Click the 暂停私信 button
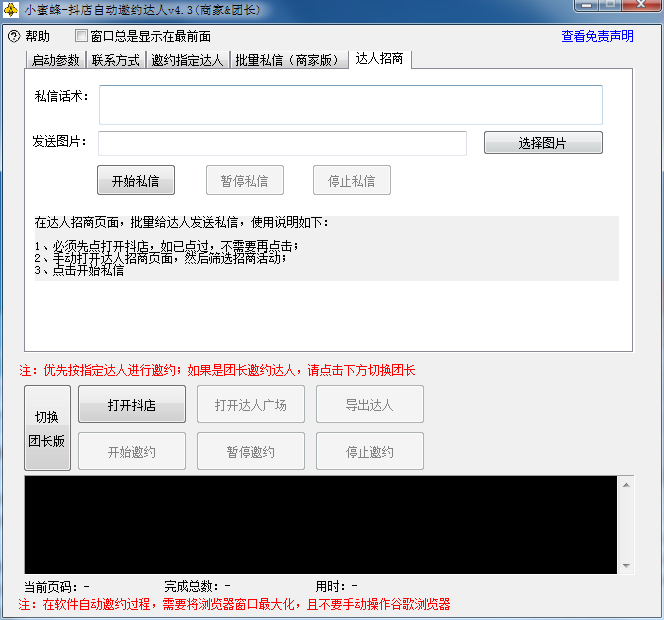The height and width of the screenshot is (620, 664). click(x=245, y=180)
